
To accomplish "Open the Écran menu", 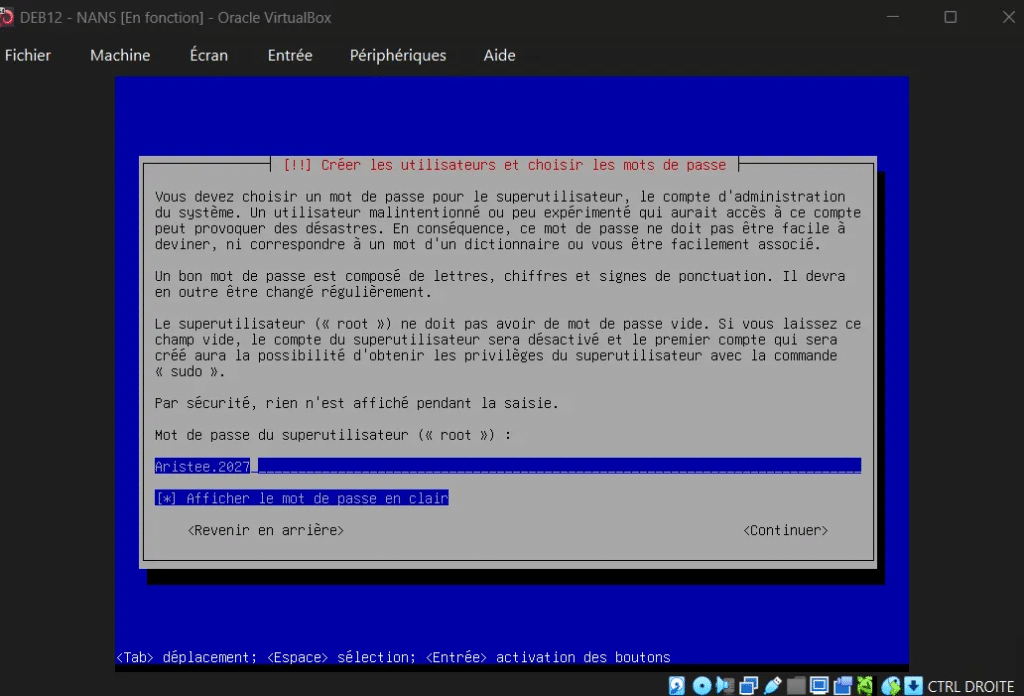I will click(209, 55).
